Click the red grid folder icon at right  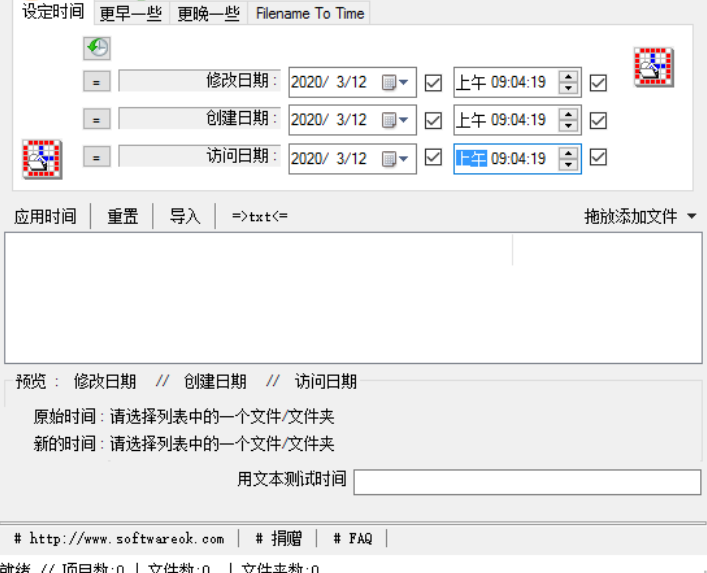[653, 67]
